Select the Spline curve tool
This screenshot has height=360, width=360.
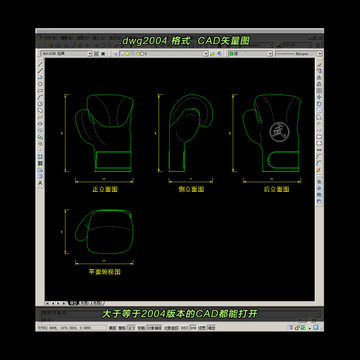tap(40, 117)
